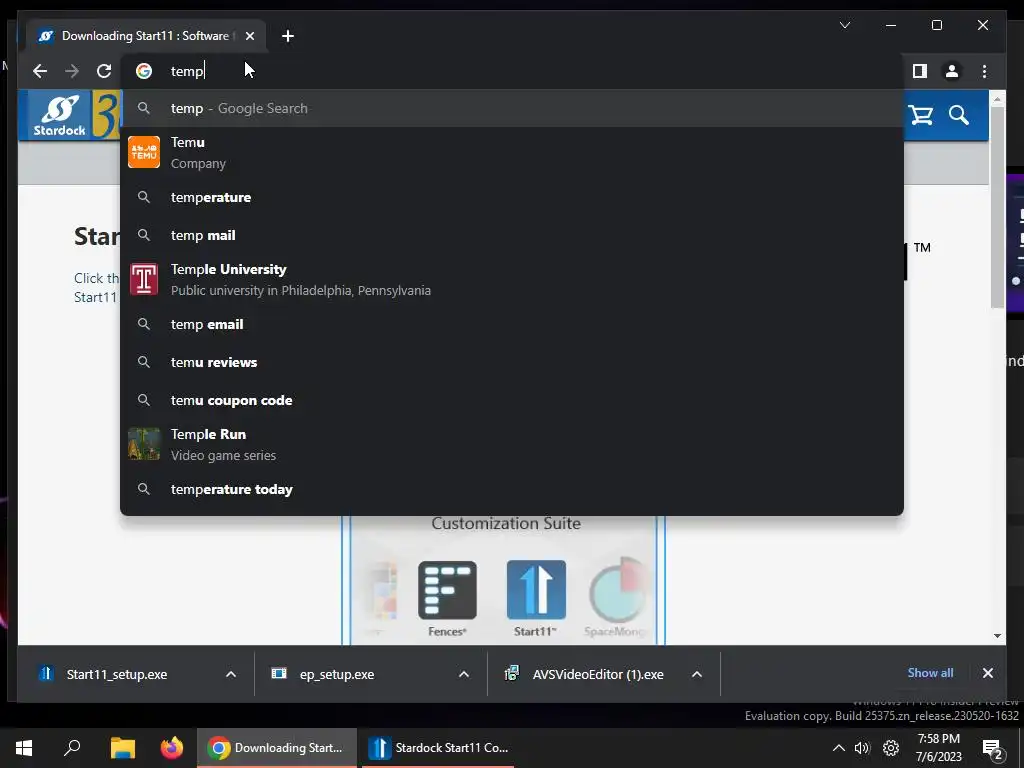Pick the 'temperature' search suggestion
This screenshot has width=1024, height=768.
coord(512,197)
